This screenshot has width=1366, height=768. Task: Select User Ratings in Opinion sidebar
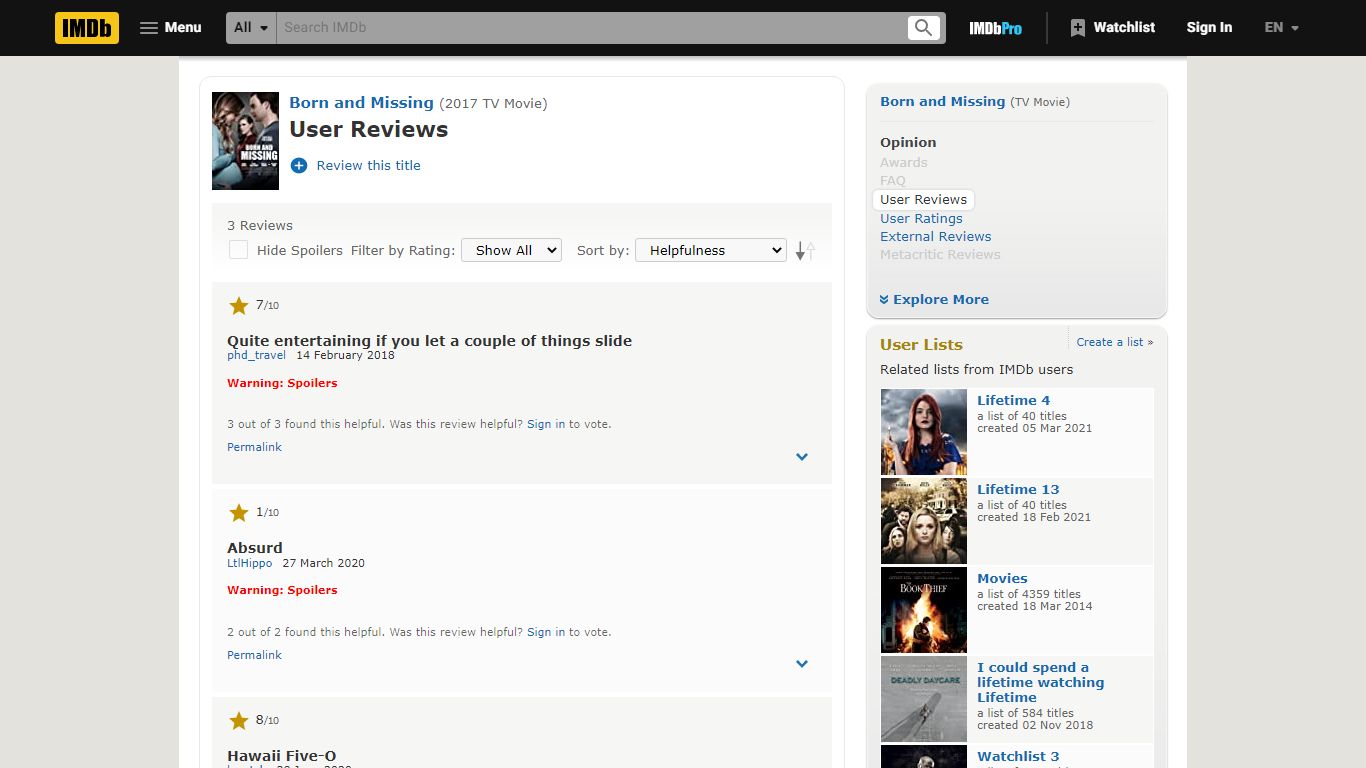(921, 219)
